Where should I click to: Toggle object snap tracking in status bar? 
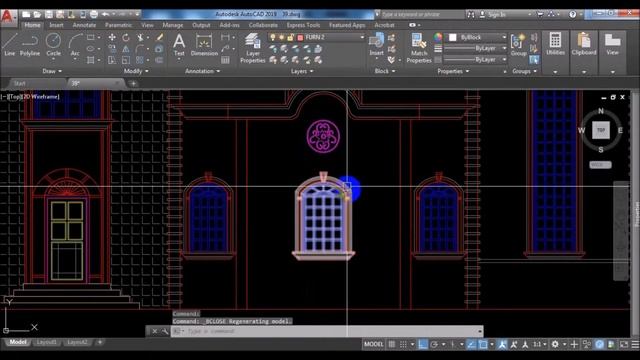click(471, 344)
